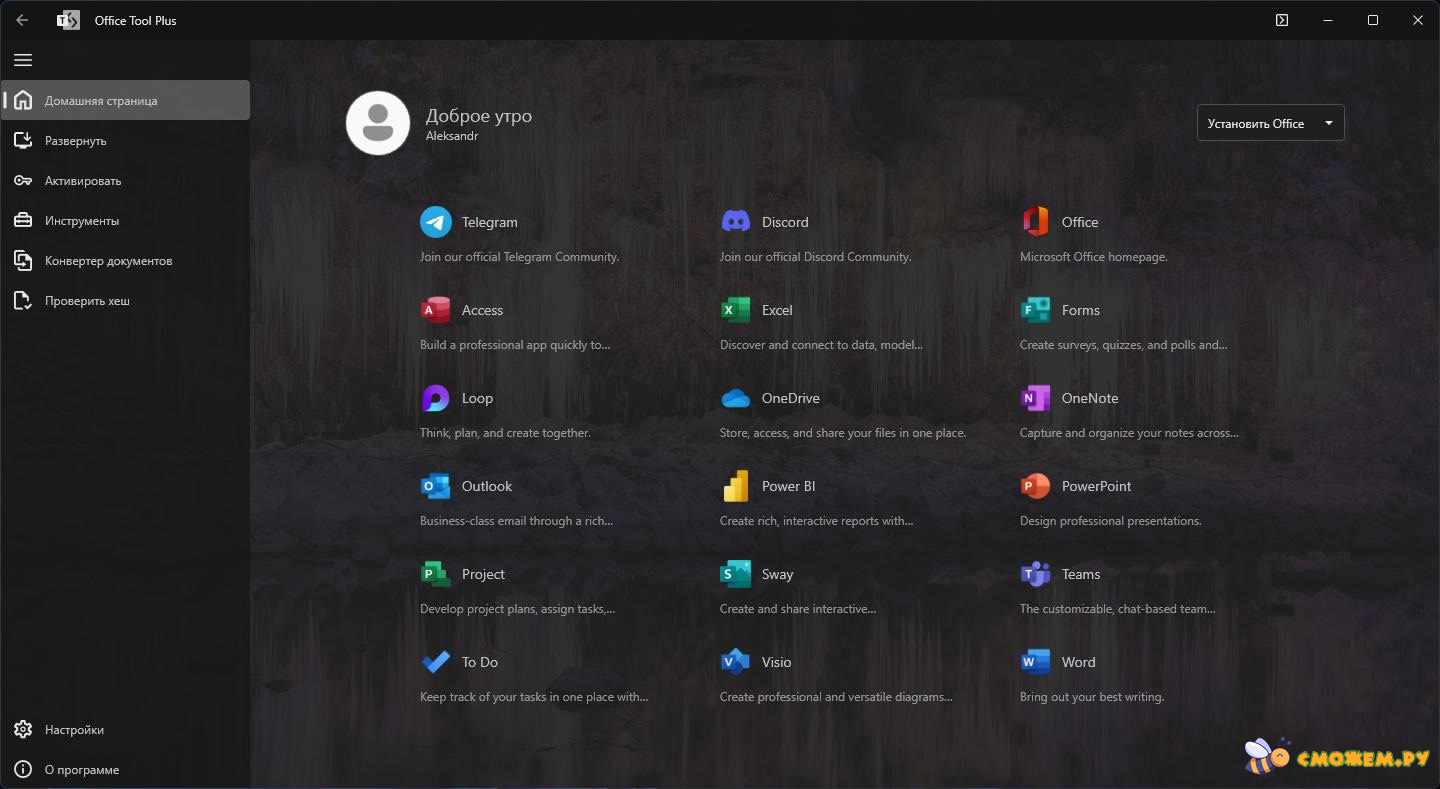Click the Visio link title
1440x789 pixels.
click(x=777, y=662)
